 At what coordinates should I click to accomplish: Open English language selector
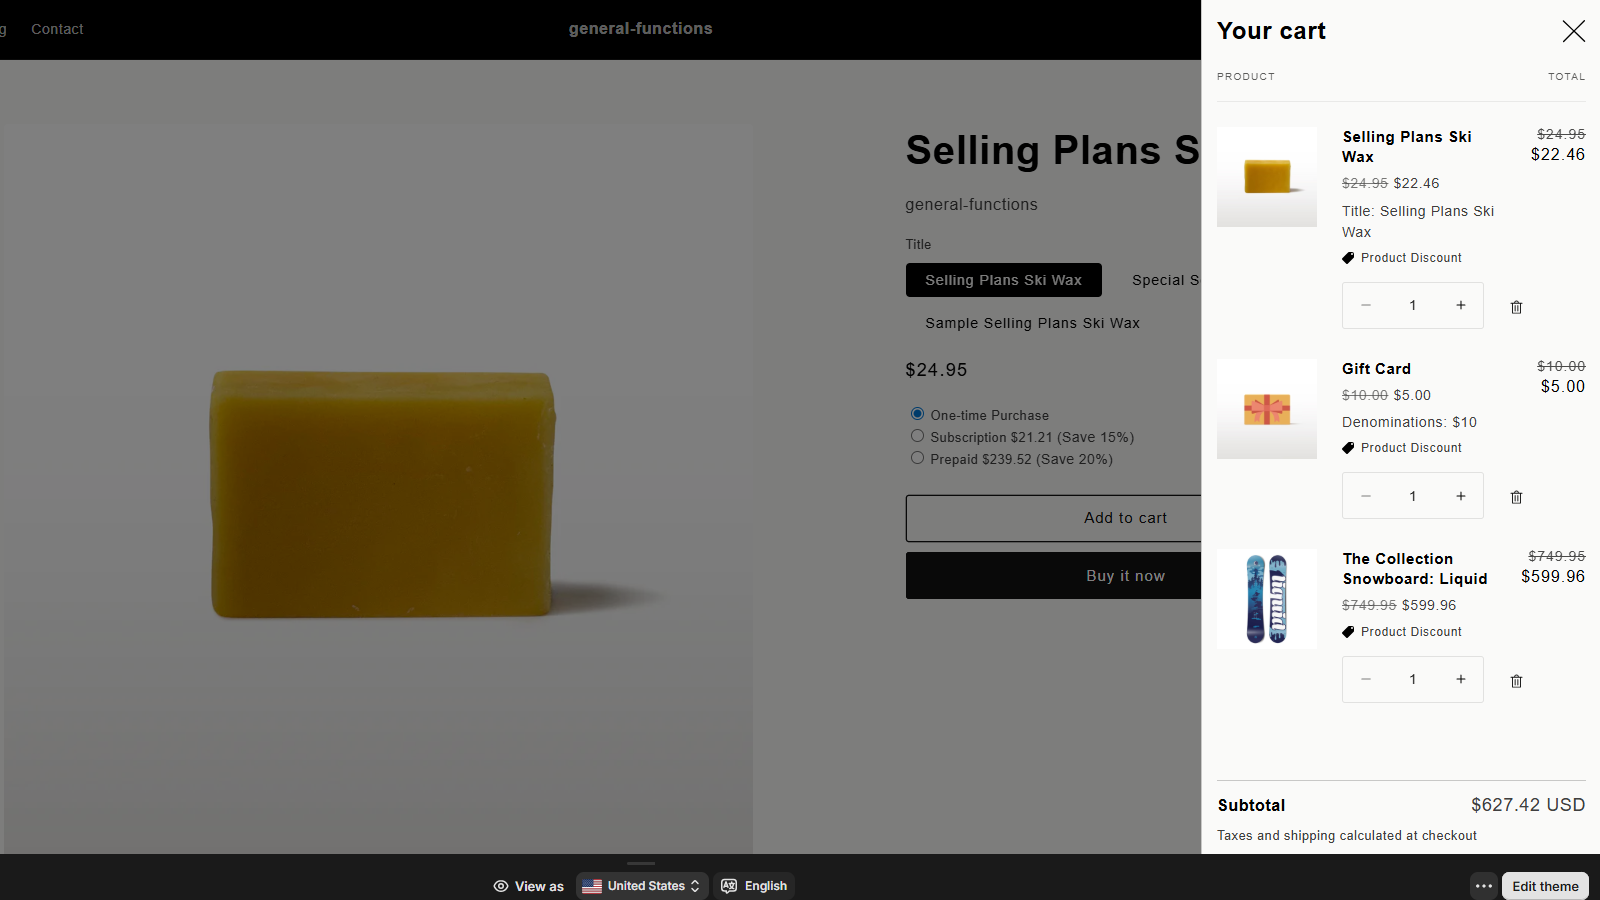754,886
